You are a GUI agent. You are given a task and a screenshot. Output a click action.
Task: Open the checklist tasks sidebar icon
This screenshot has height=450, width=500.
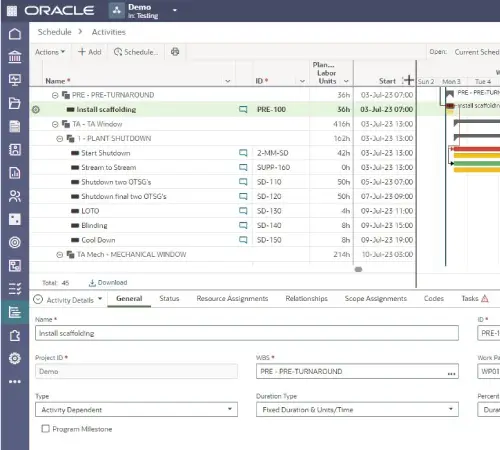15,289
